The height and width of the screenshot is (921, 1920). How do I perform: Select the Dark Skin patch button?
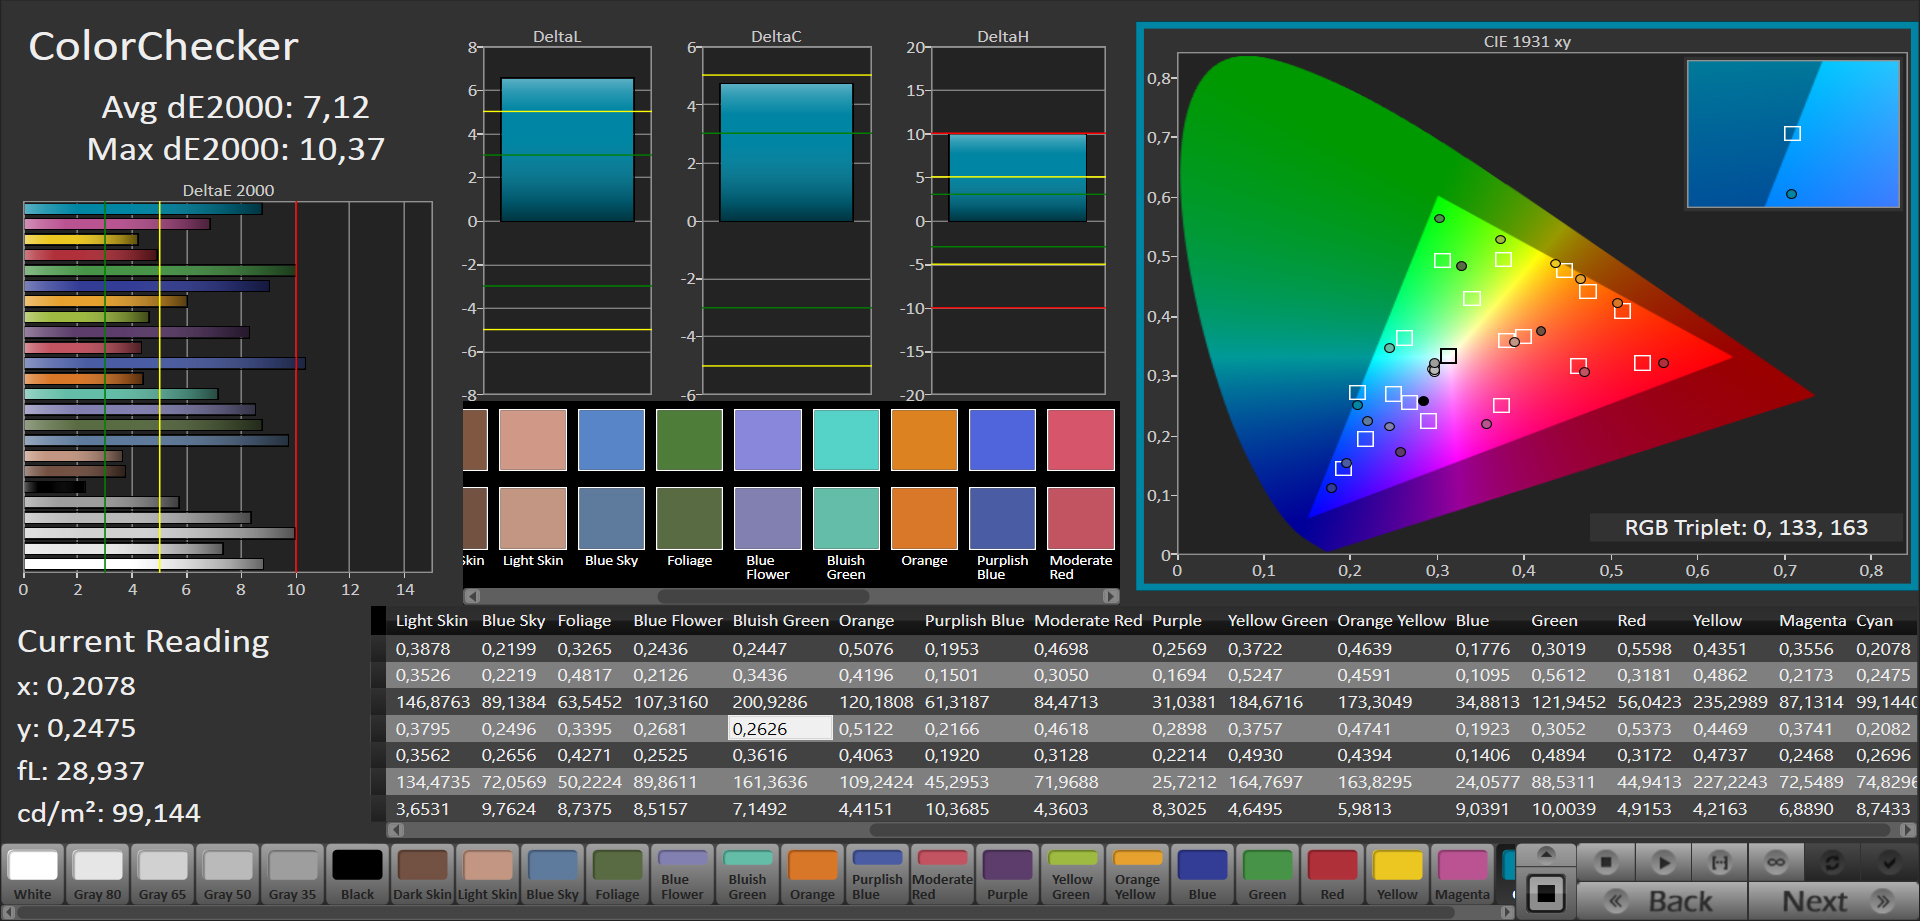(x=422, y=874)
